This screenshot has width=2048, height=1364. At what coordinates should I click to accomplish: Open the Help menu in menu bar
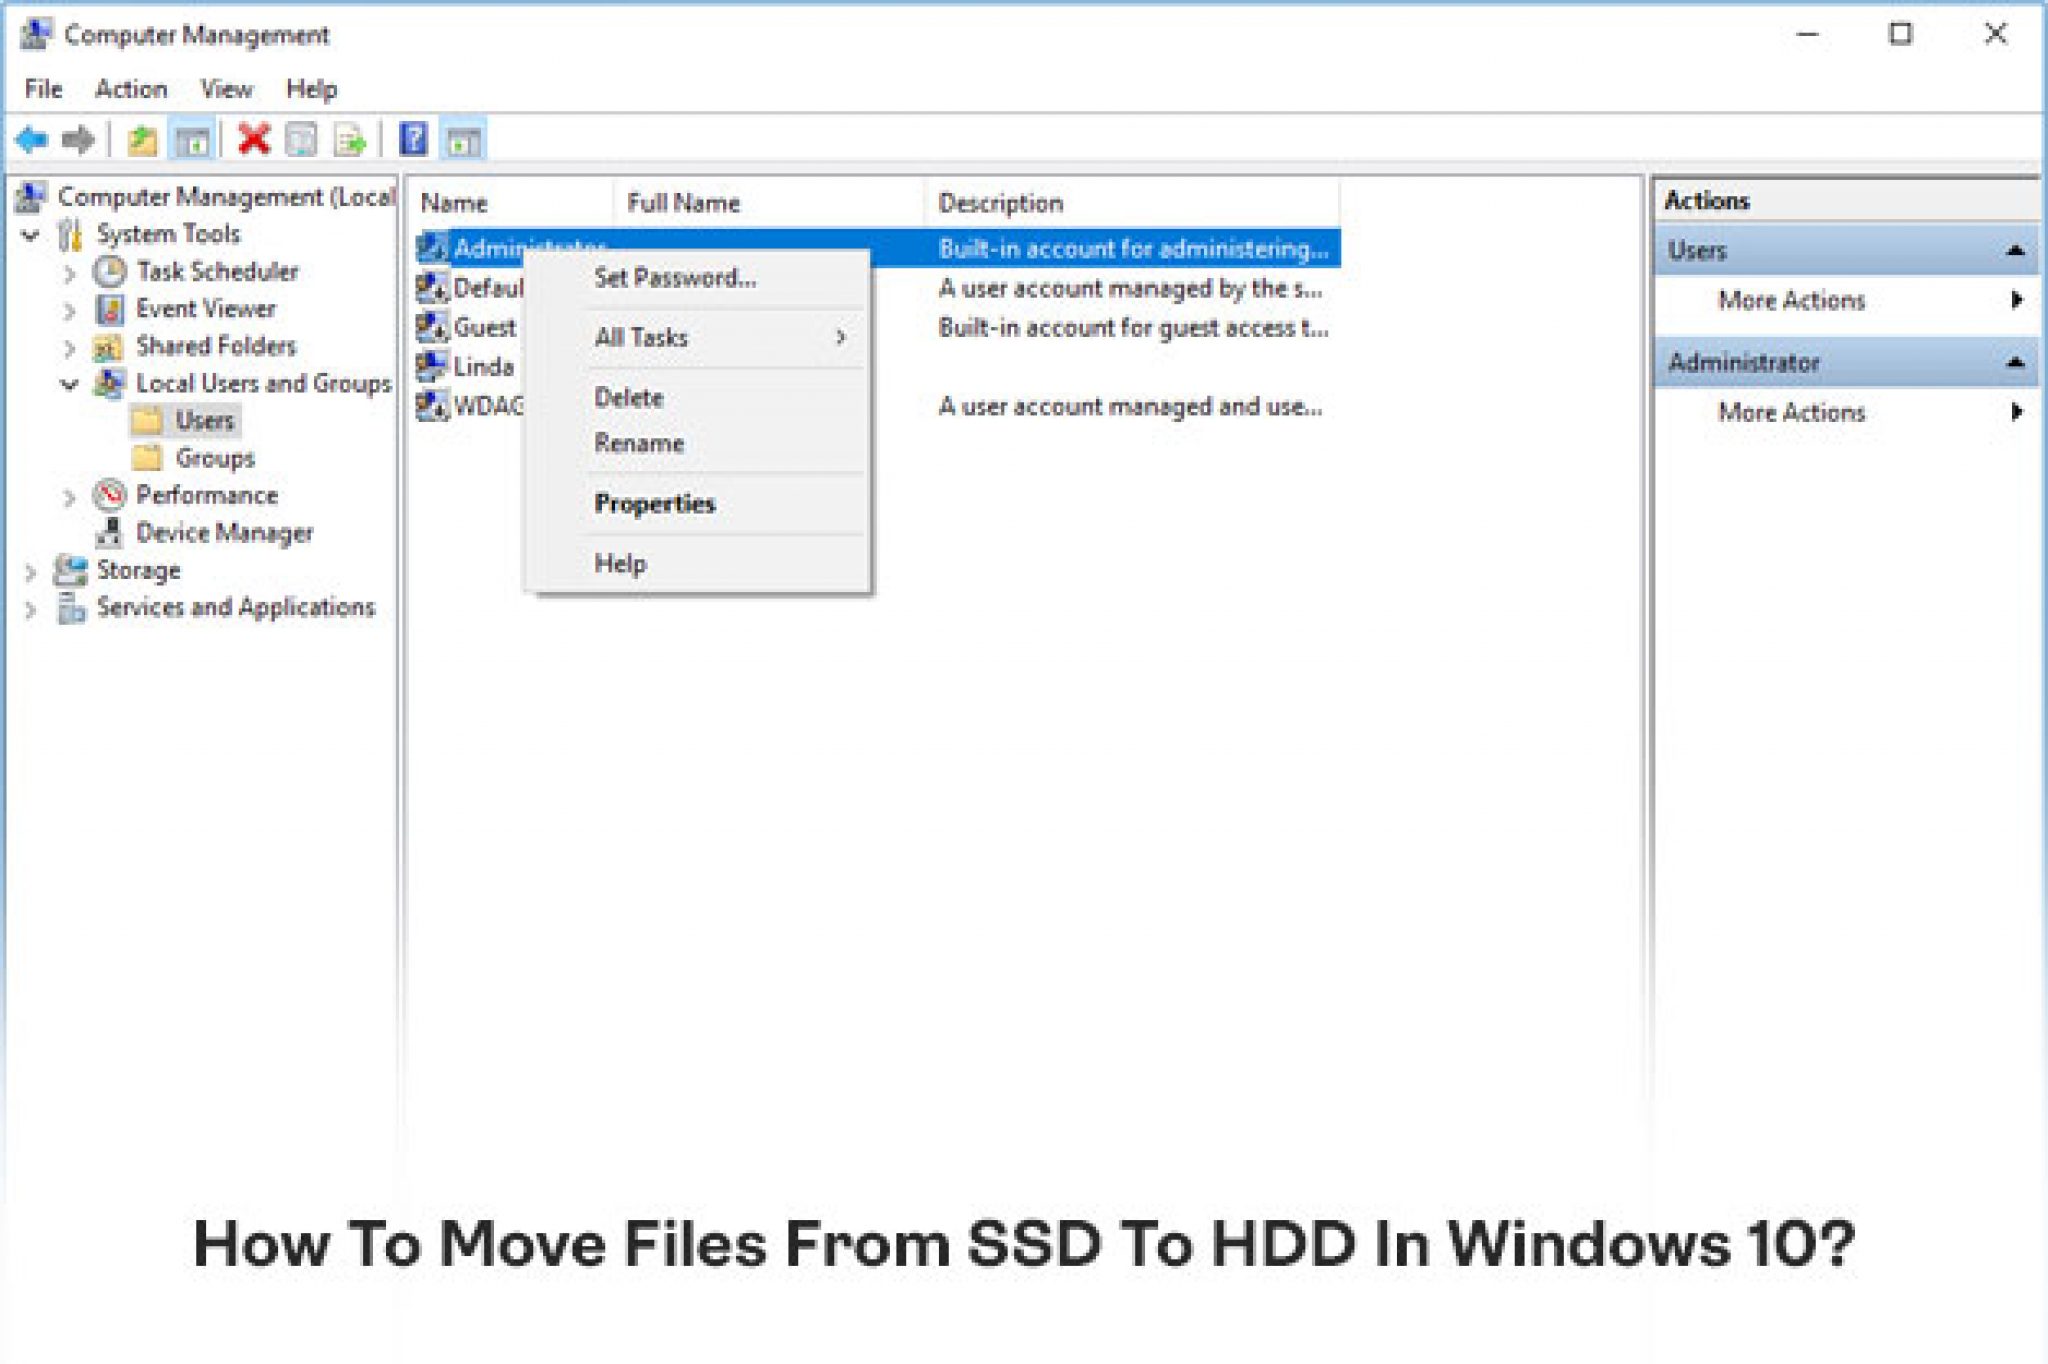(311, 89)
